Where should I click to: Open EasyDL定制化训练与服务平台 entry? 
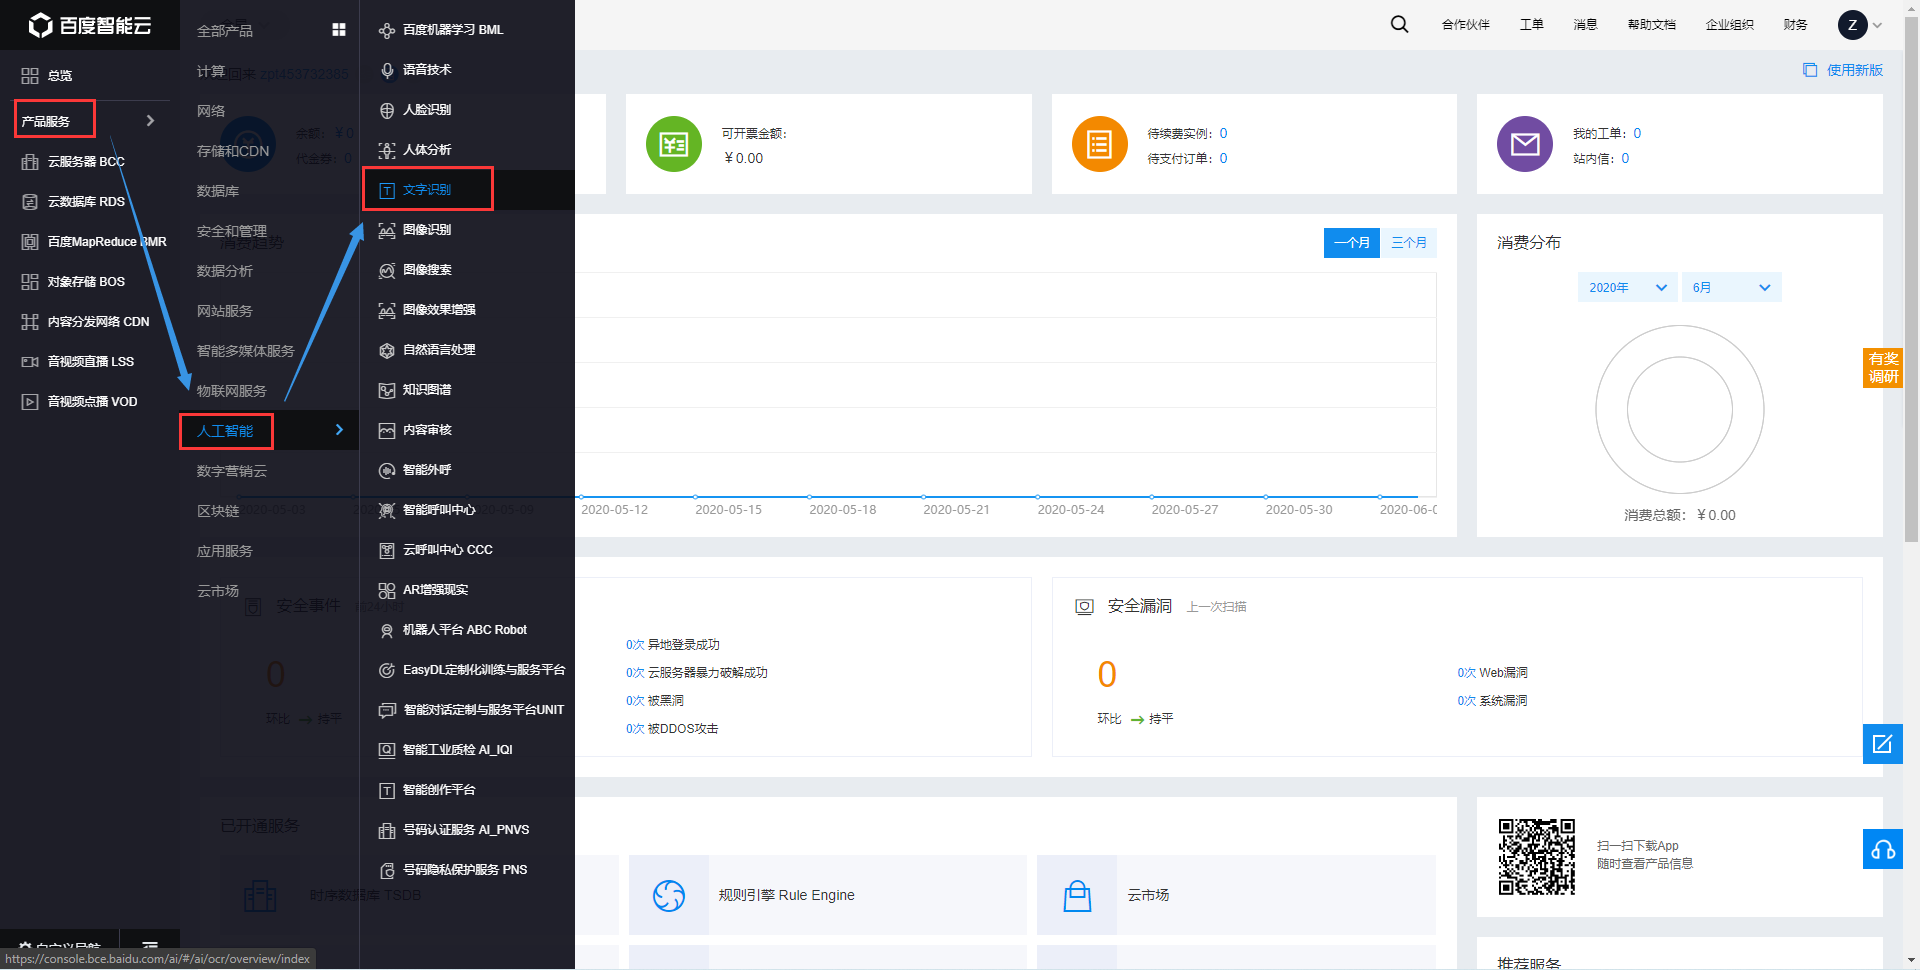pyautogui.click(x=484, y=670)
